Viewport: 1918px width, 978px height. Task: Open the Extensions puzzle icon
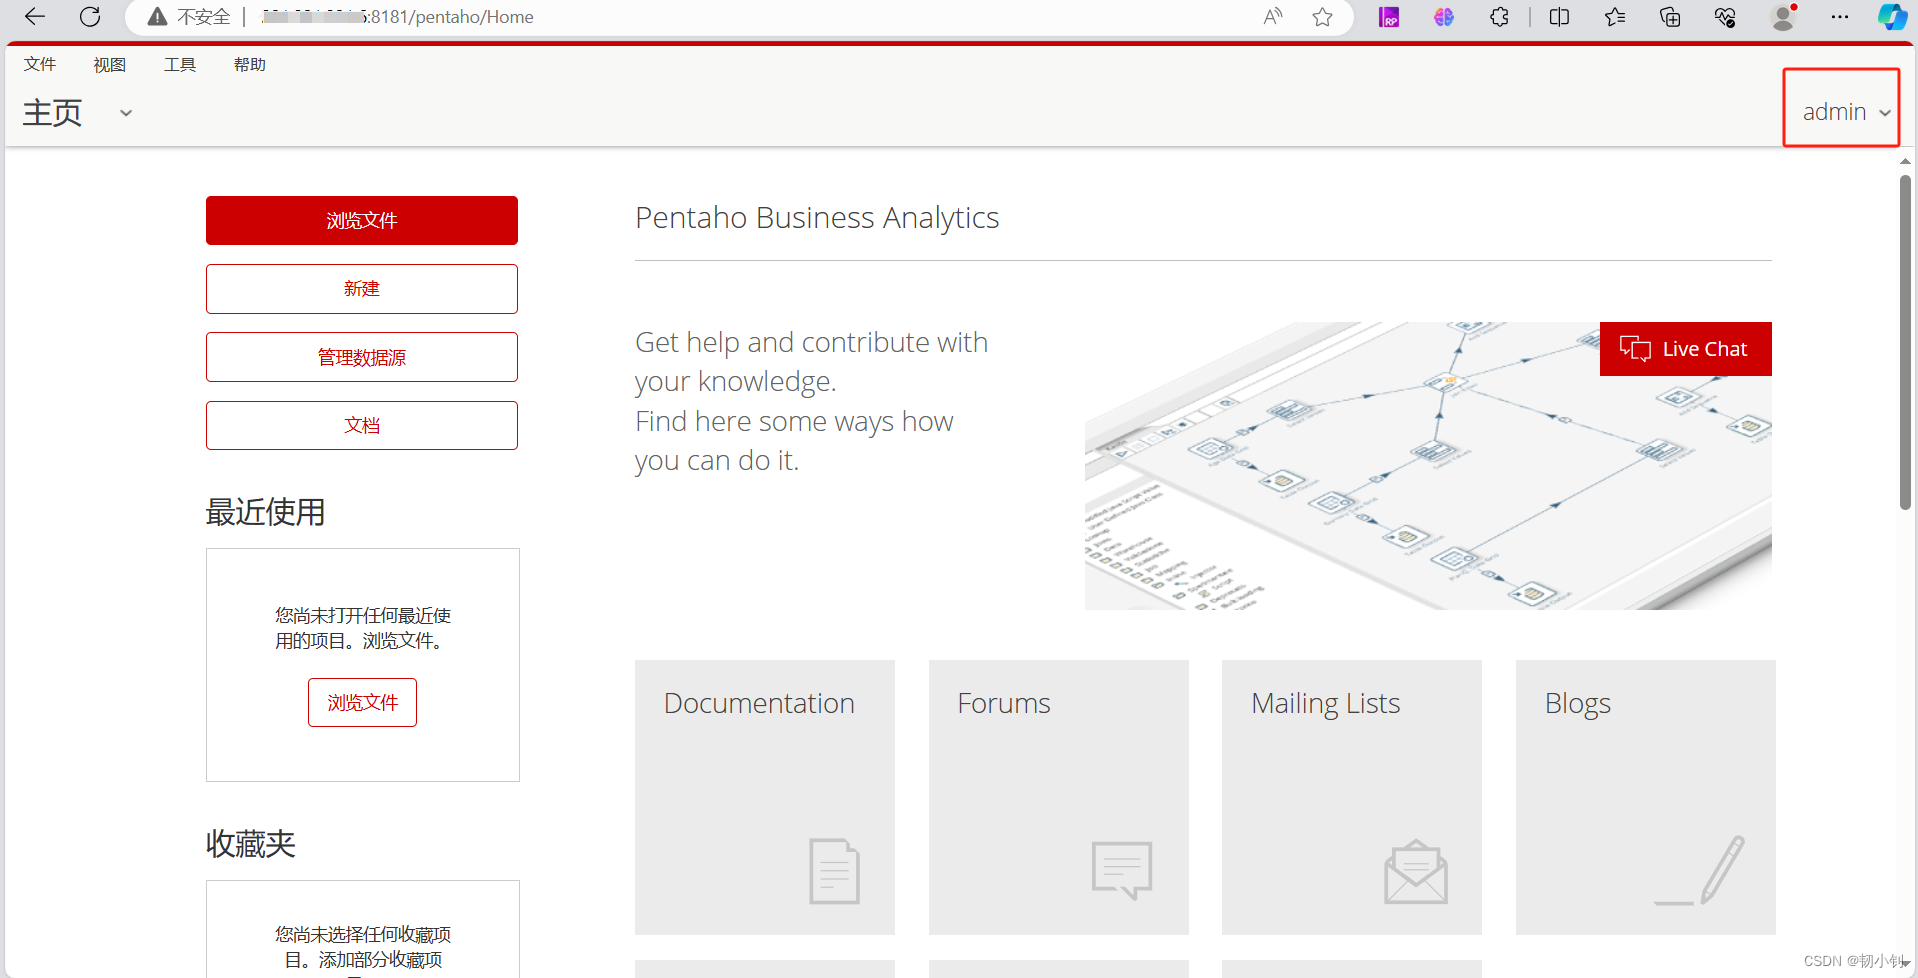(1499, 17)
